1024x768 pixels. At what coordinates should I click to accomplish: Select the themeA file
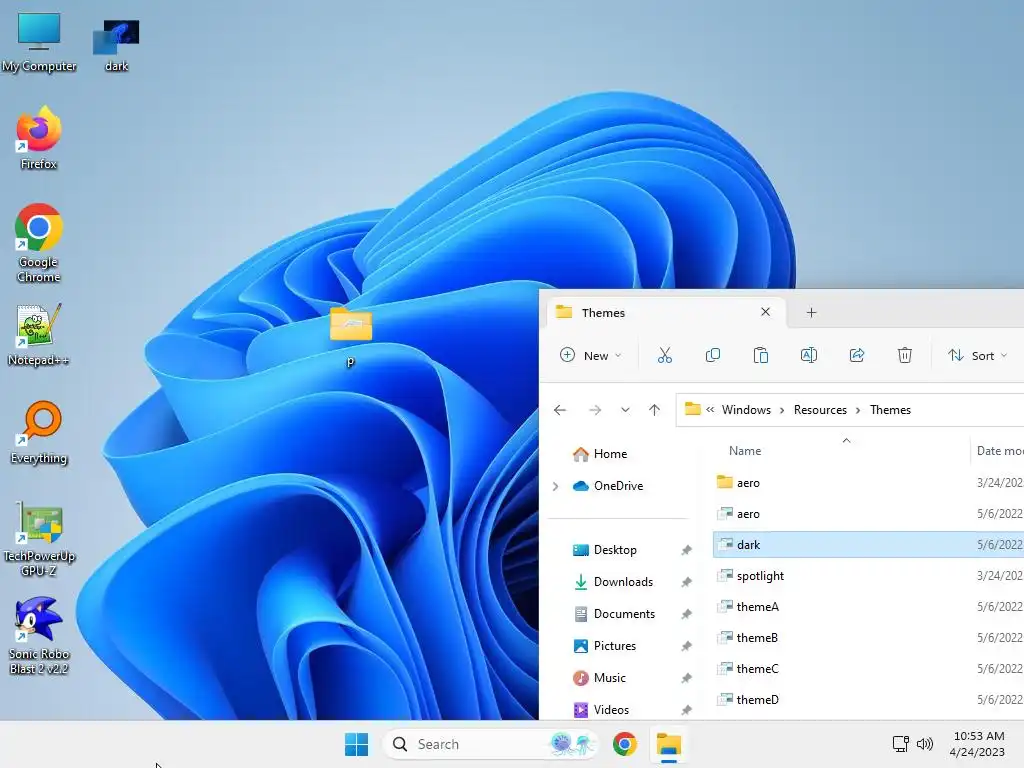pos(869,607)
